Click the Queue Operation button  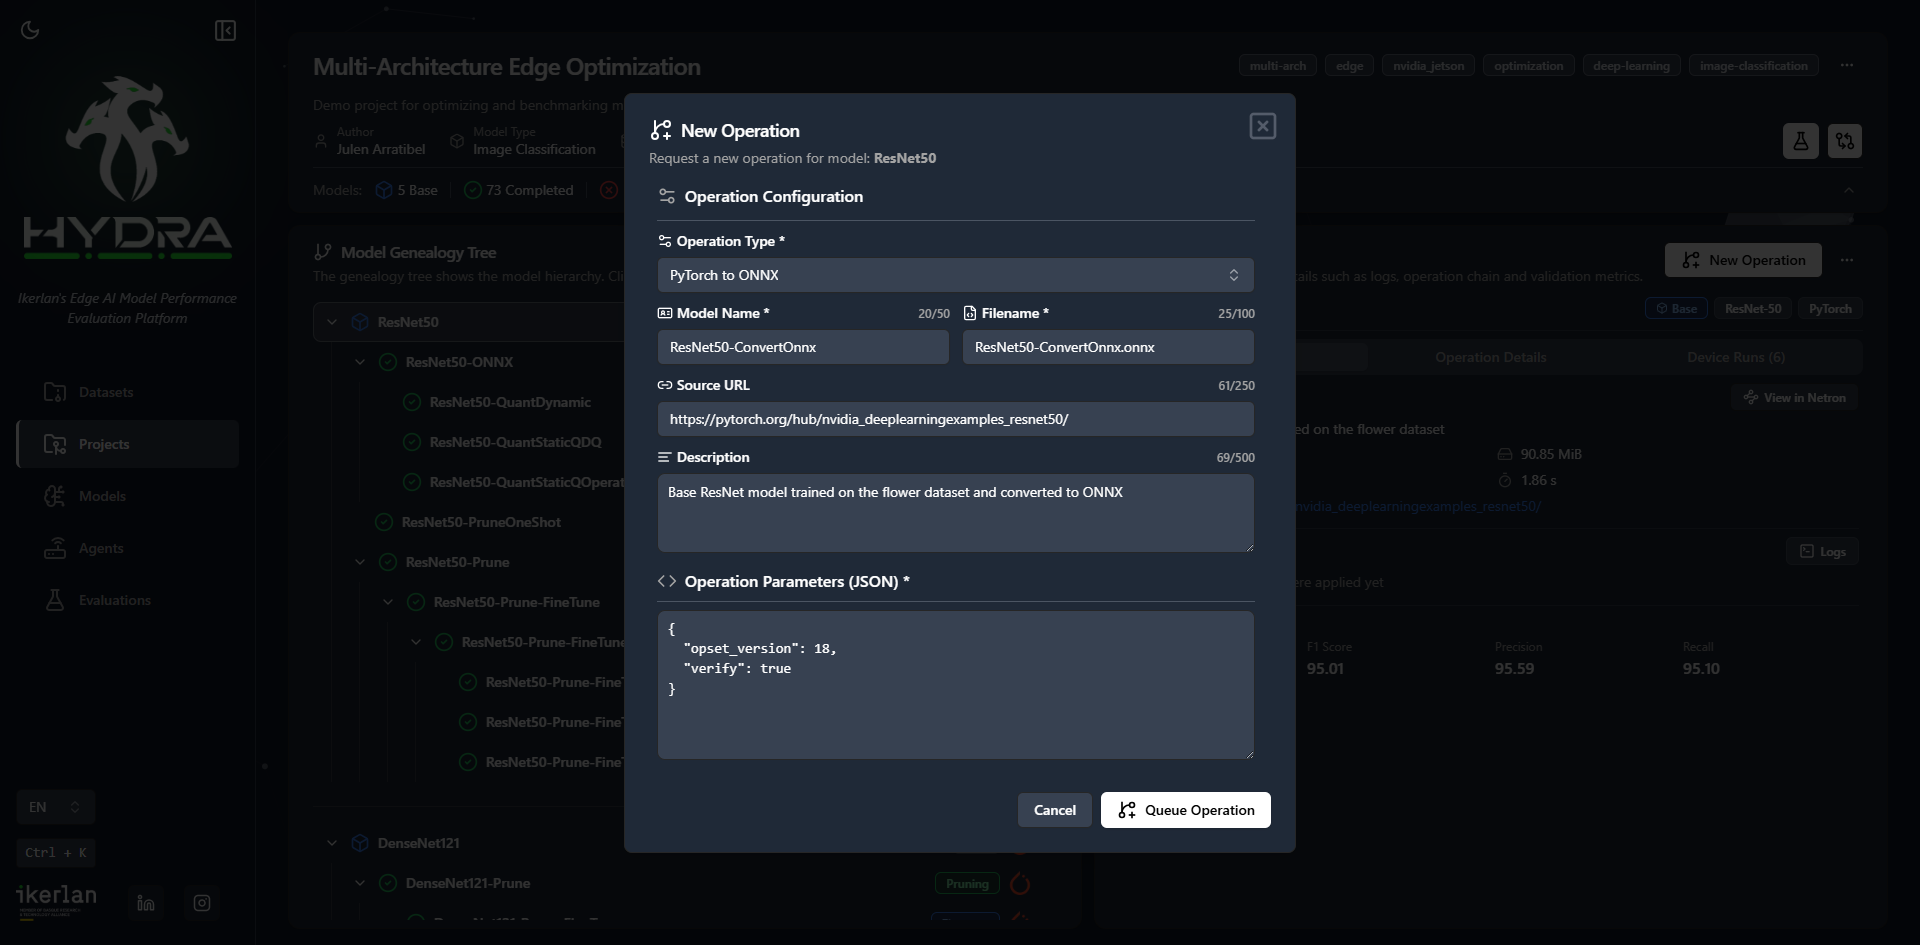(1185, 810)
